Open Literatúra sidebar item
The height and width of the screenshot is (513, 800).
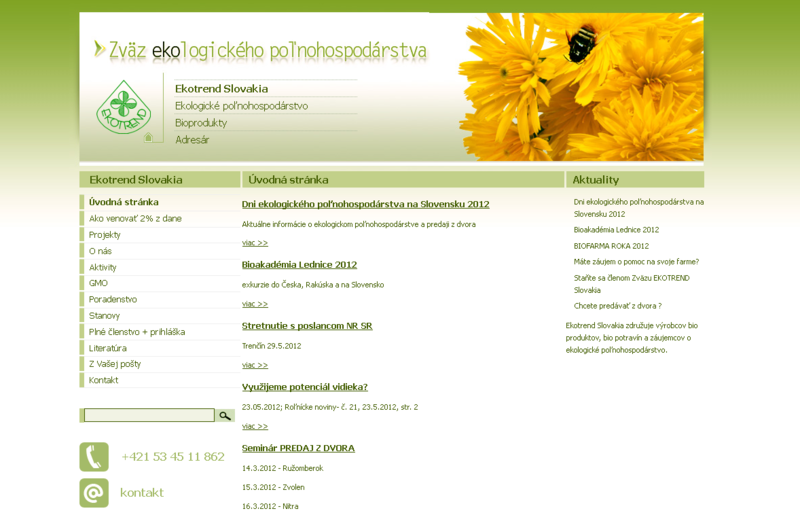(x=108, y=349)
